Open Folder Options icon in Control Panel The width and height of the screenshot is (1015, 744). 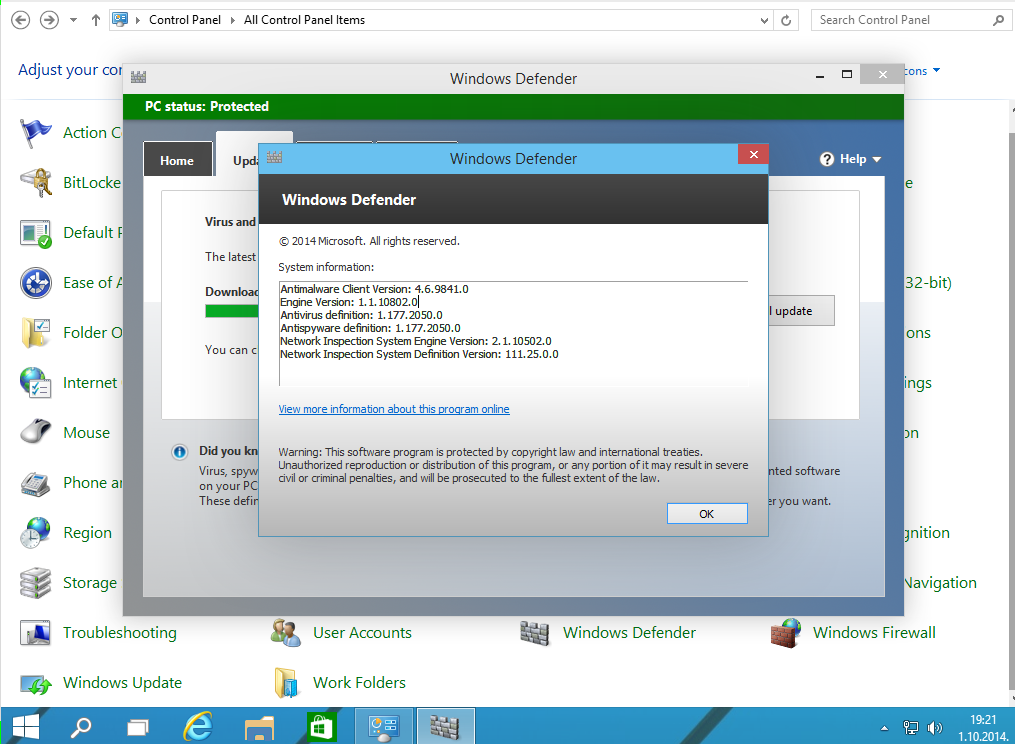point(35,333)
